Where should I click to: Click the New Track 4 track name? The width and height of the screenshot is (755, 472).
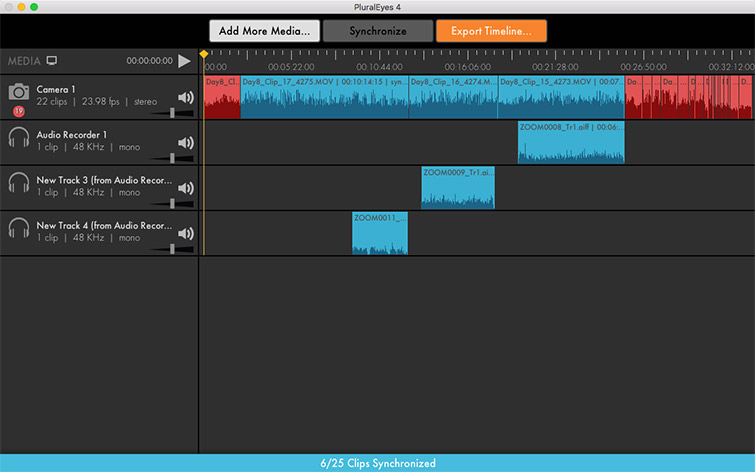104,225
